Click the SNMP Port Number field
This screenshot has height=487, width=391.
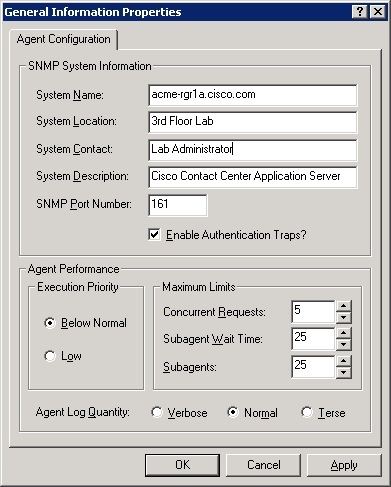point(178,205)
